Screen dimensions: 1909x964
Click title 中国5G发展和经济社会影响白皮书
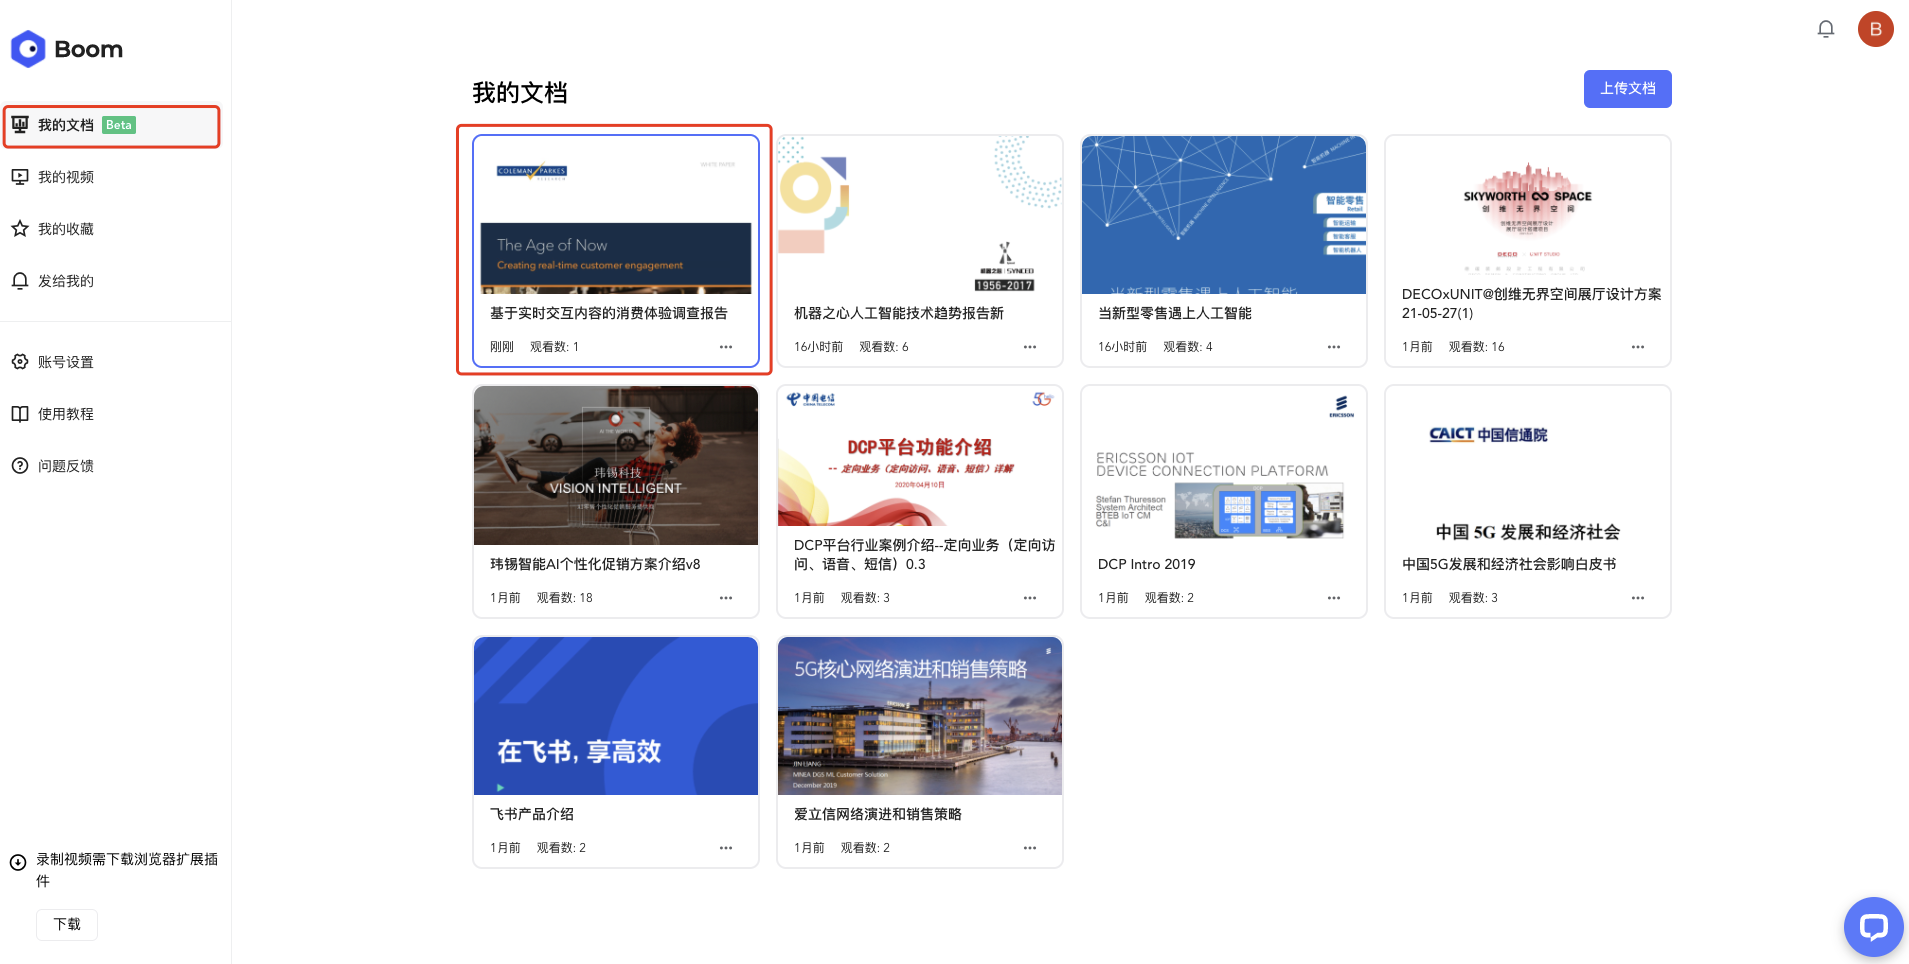click(1509, 564)
